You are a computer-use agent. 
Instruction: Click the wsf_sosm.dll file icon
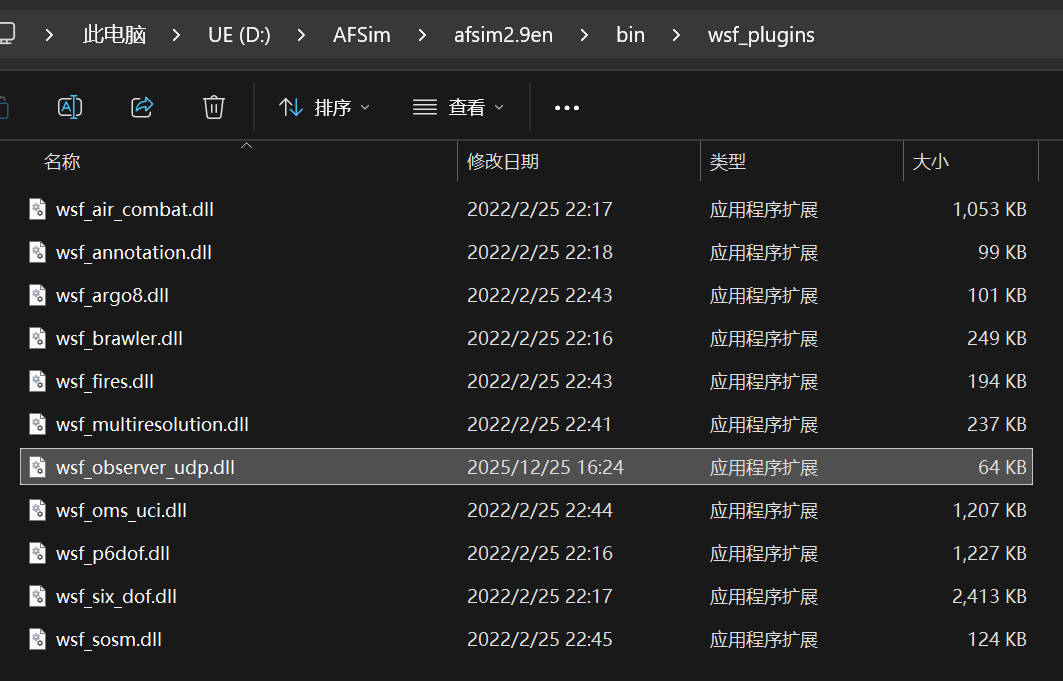point(38,640)
